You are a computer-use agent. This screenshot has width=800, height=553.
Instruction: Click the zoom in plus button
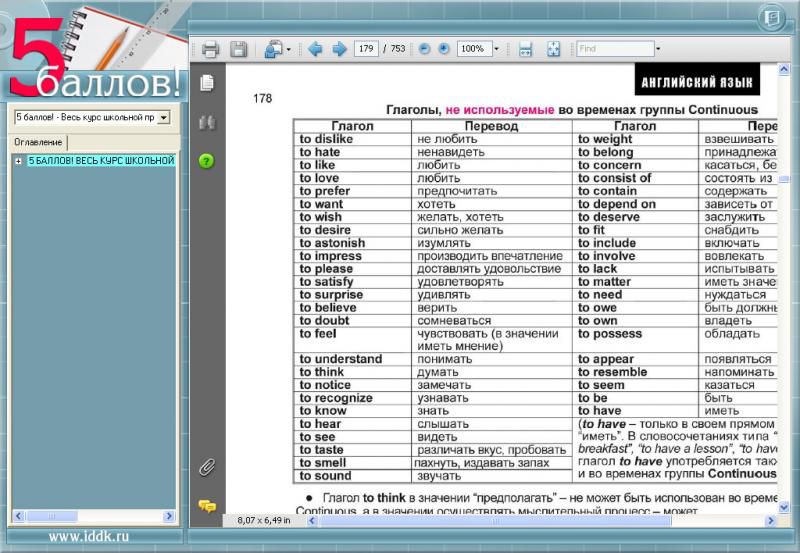point(444,49)
